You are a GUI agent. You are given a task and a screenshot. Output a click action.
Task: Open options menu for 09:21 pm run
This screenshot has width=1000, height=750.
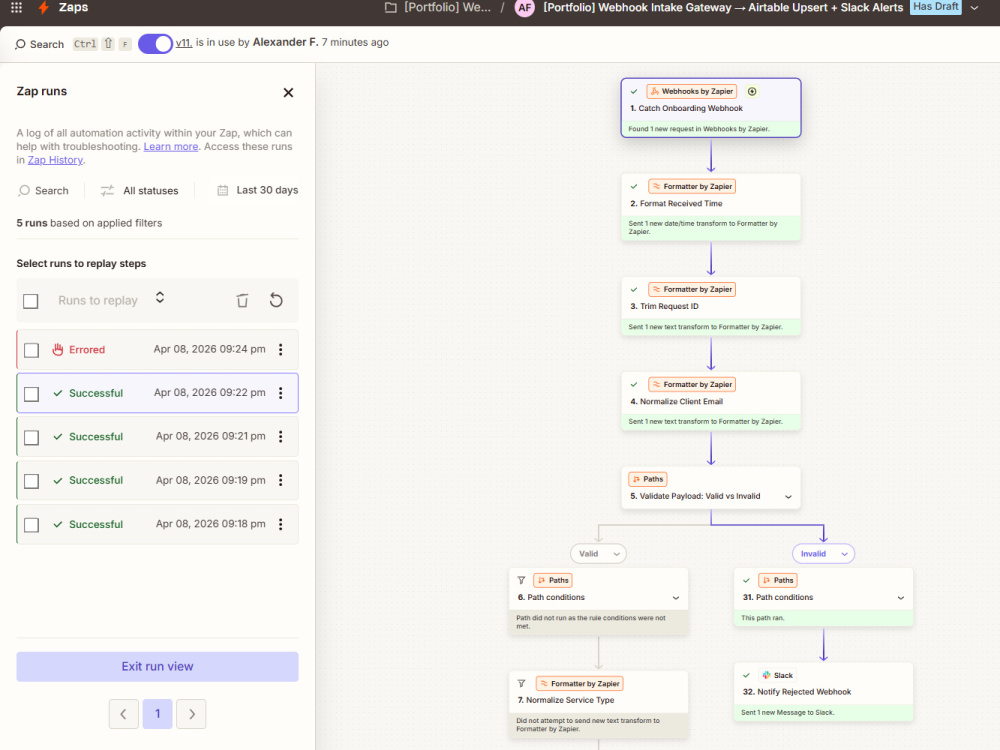[x=281, y=437]
